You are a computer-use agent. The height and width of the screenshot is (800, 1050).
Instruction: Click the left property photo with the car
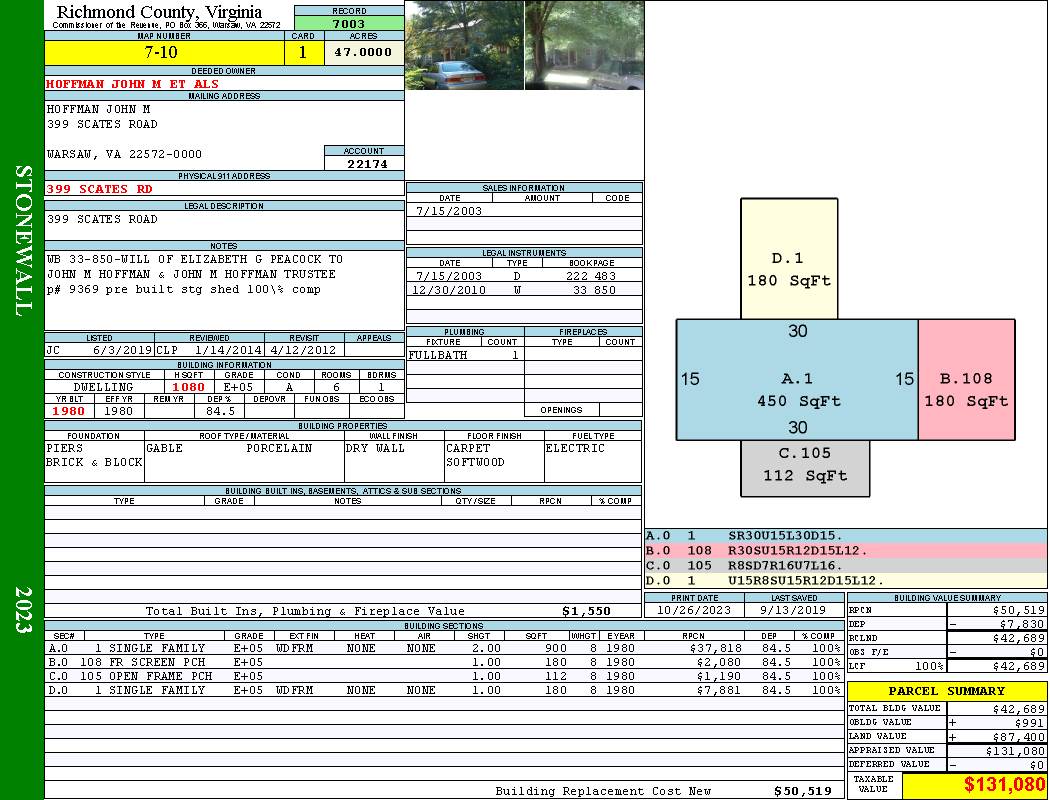point(464,46)
